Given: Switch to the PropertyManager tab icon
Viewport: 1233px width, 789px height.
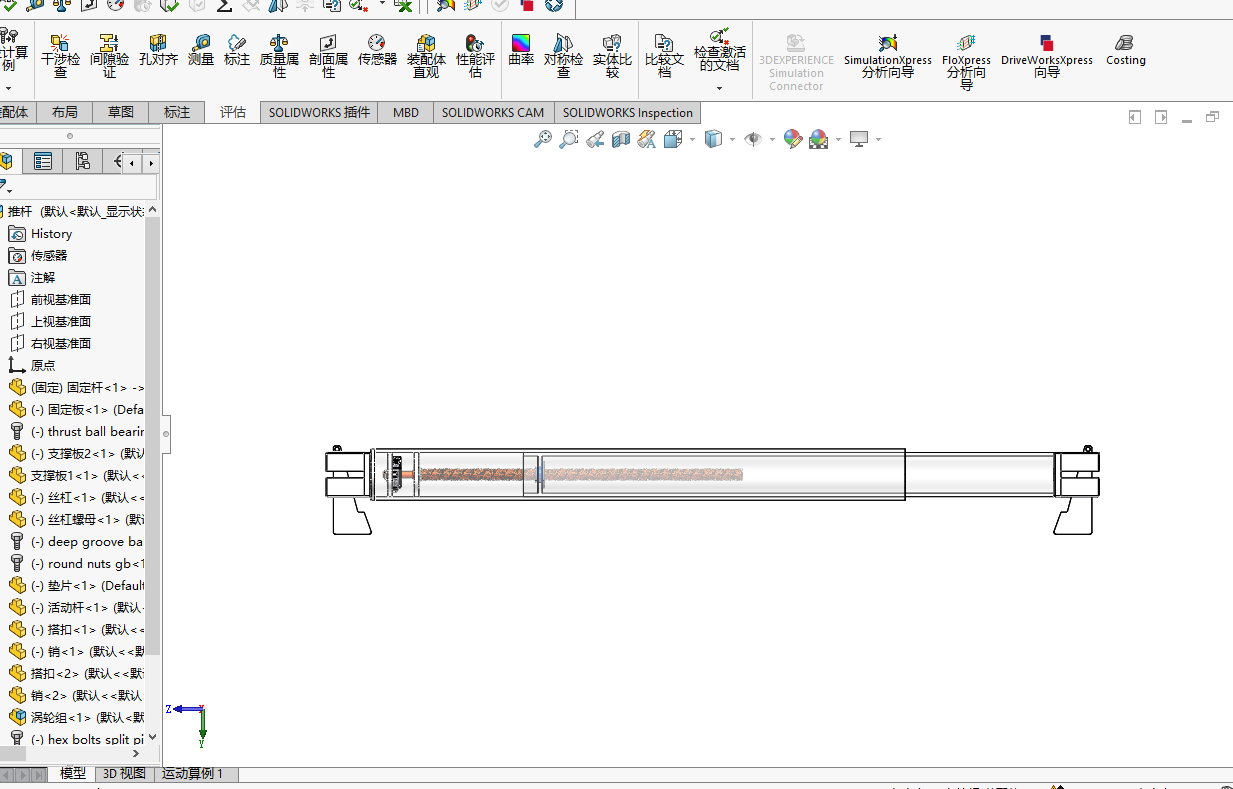Looking at the screenshot, I should [x=43, y=161].
